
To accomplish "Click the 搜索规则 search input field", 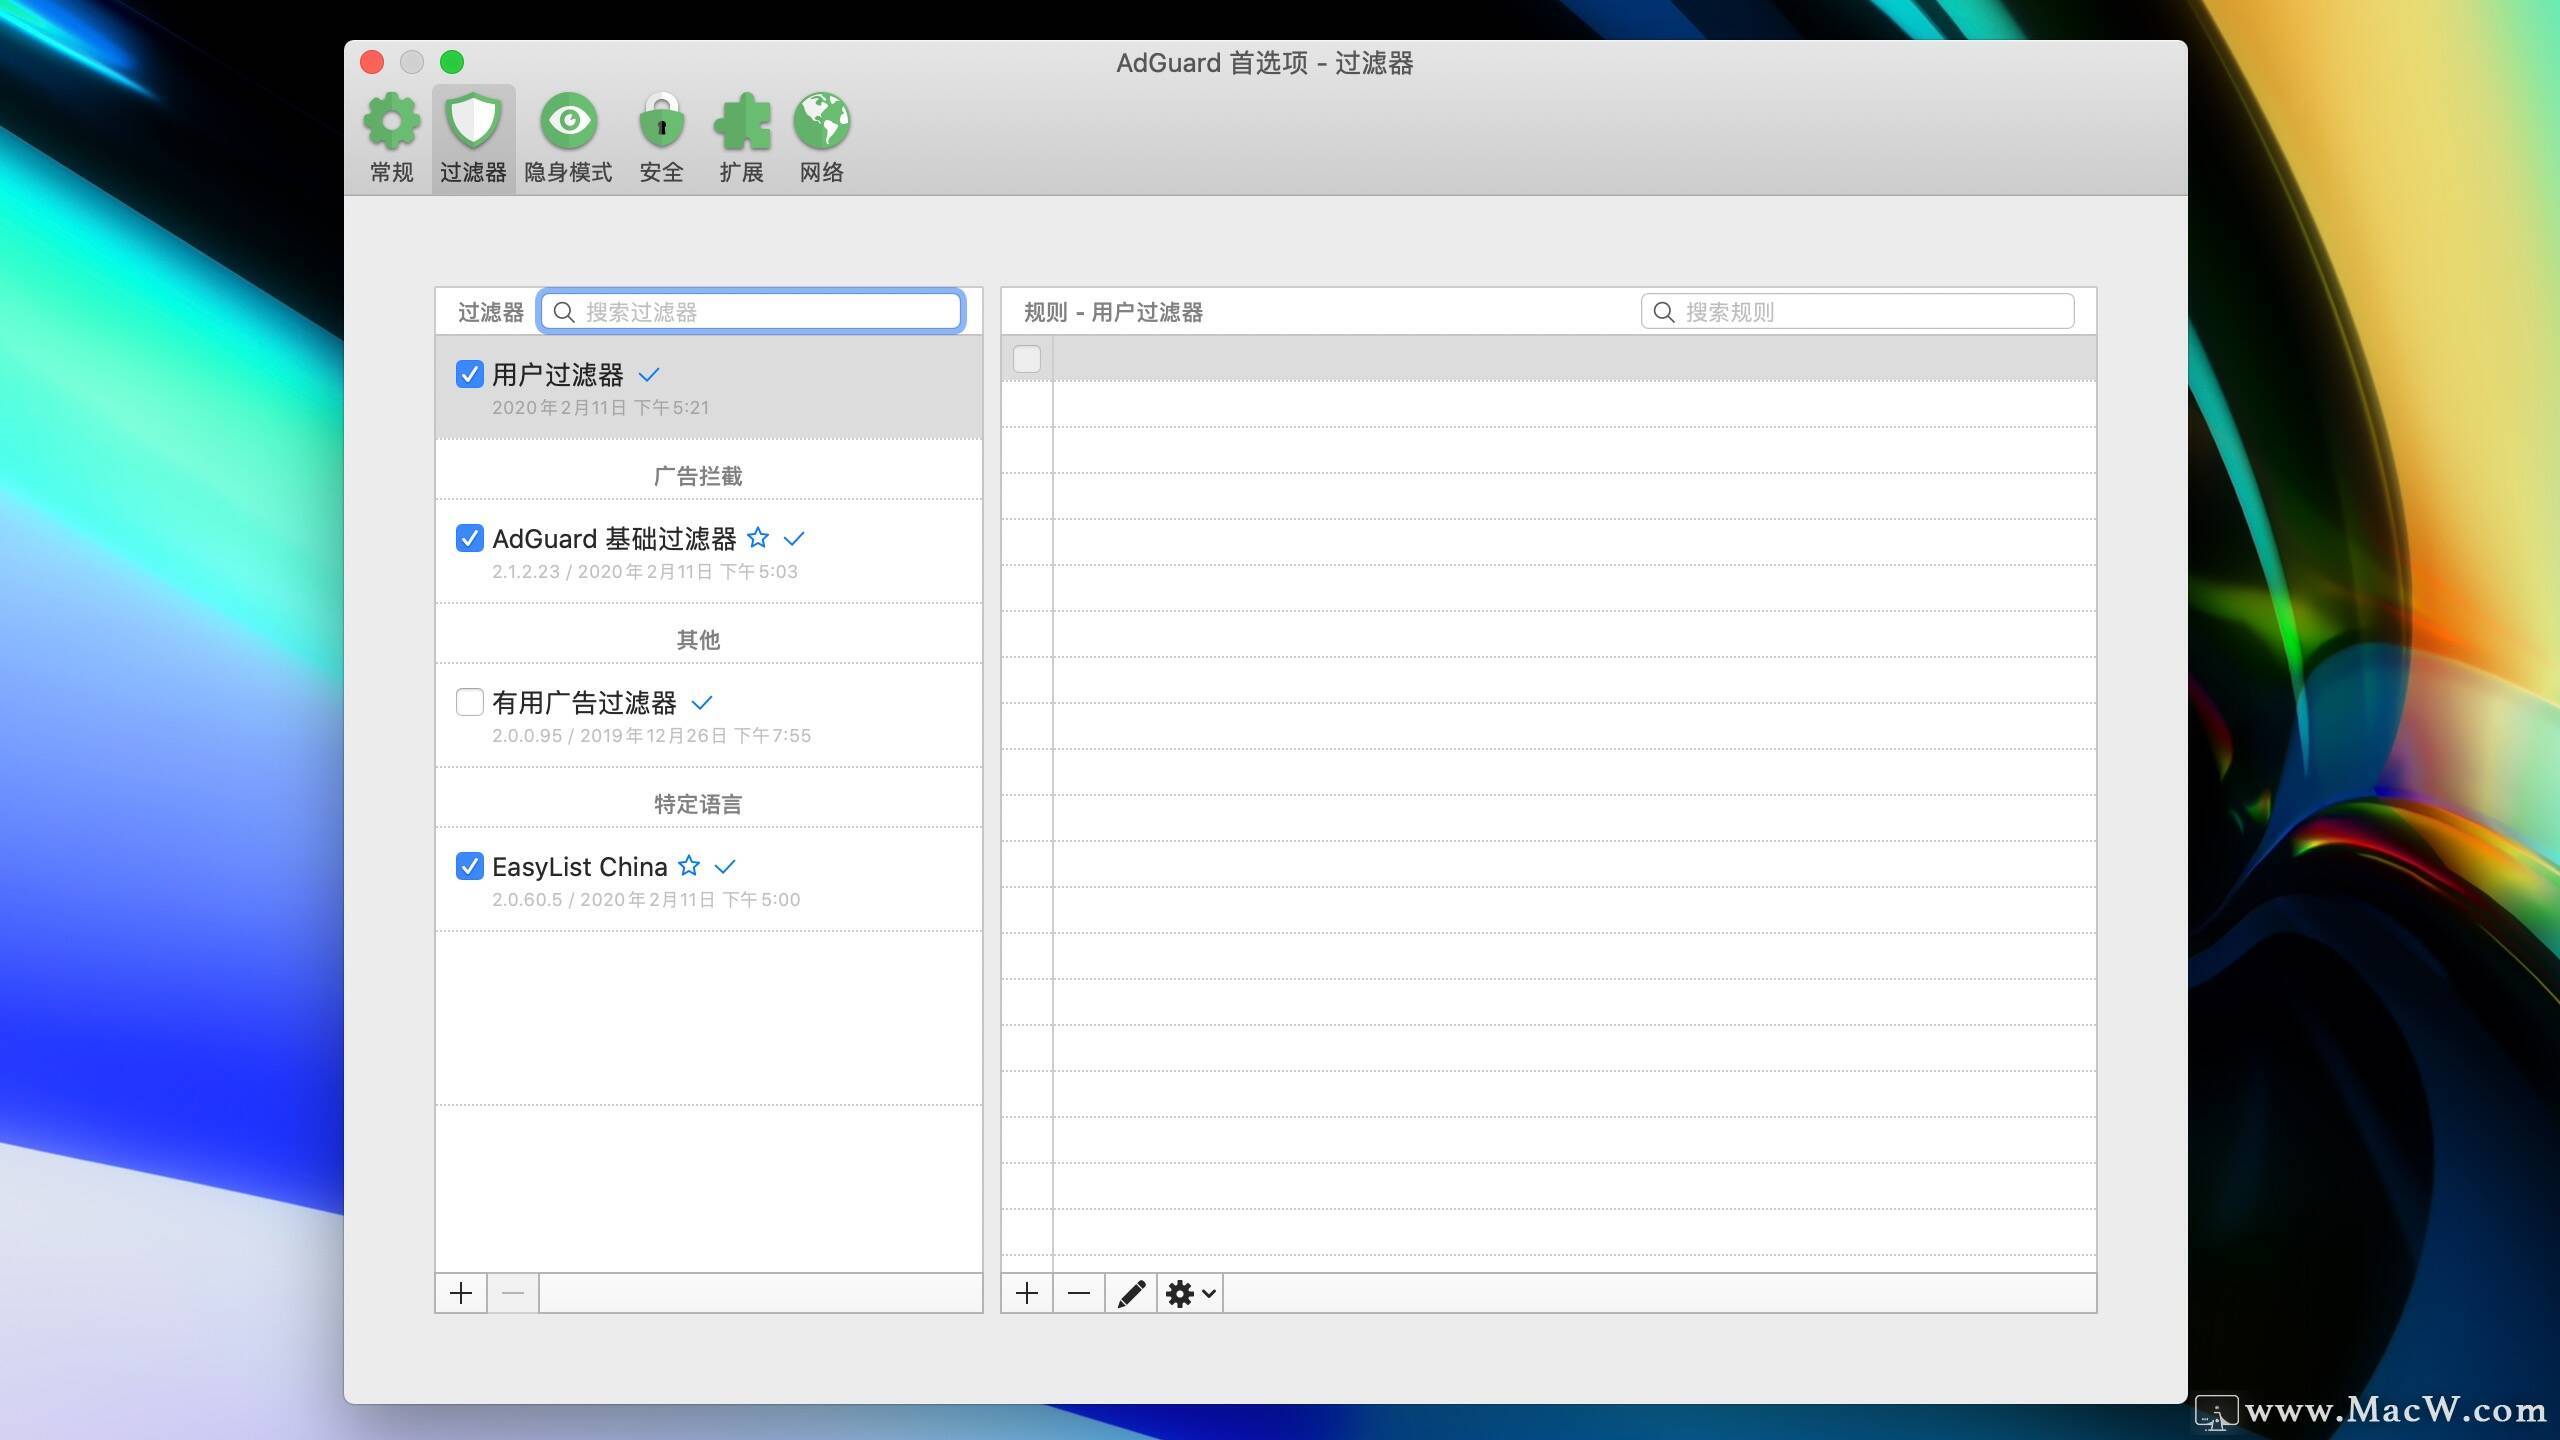I will tap(1858, 311).
